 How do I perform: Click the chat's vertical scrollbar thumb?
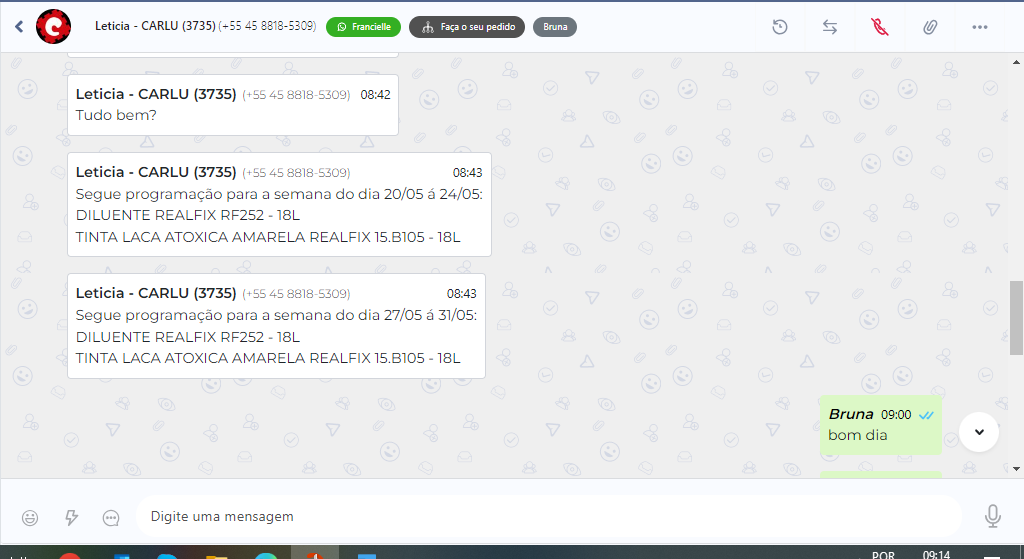(x=1016, y=318)
